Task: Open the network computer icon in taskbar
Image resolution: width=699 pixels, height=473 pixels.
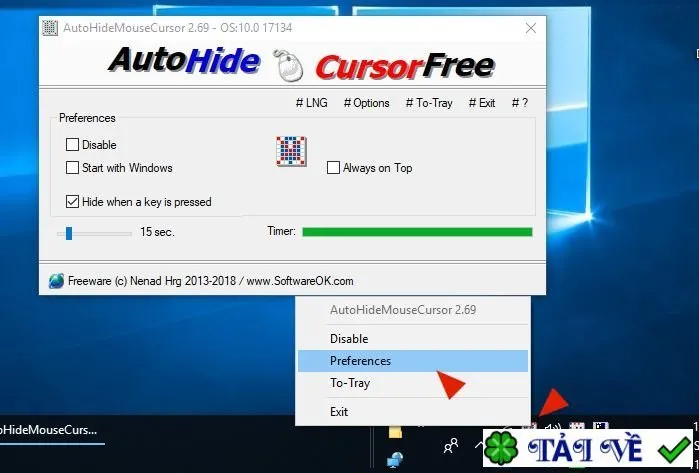Action: tap(395, 461)
